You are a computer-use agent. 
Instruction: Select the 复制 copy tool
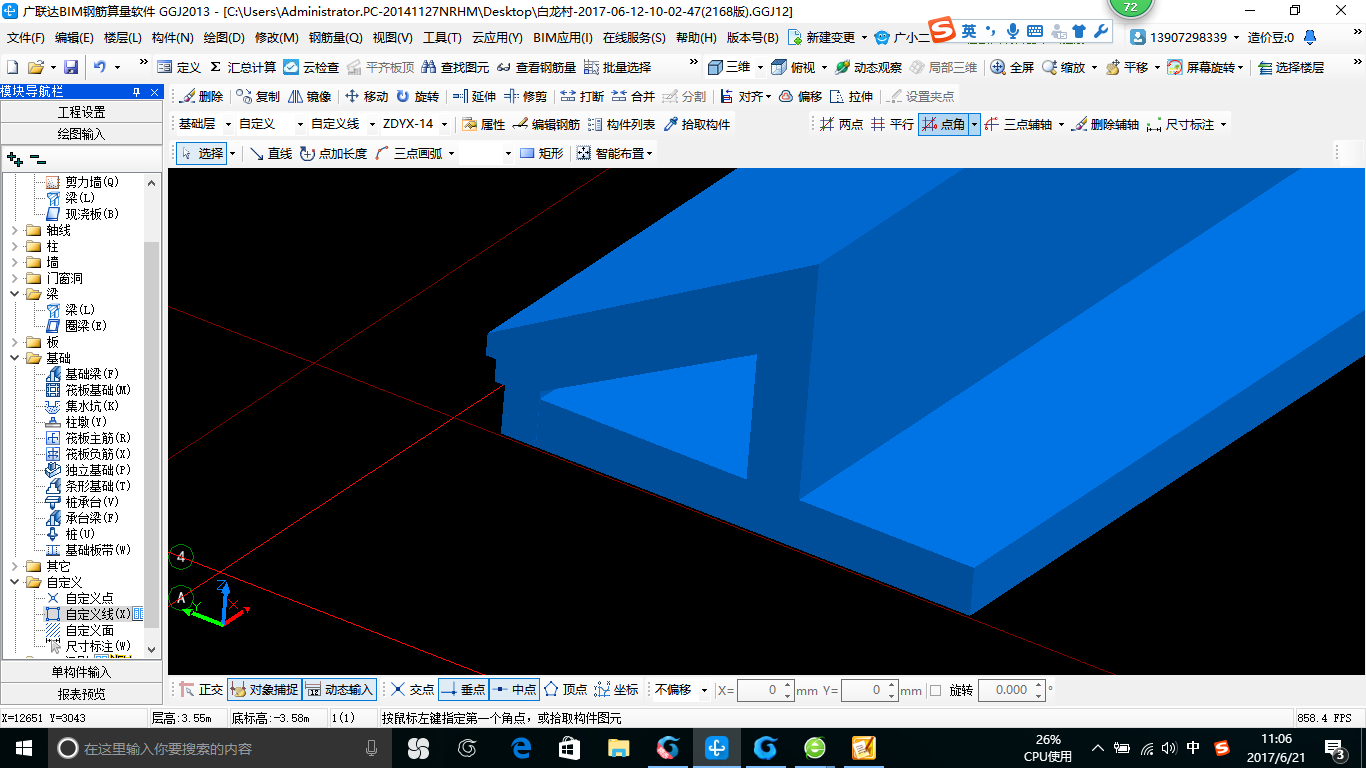point(258,96)
